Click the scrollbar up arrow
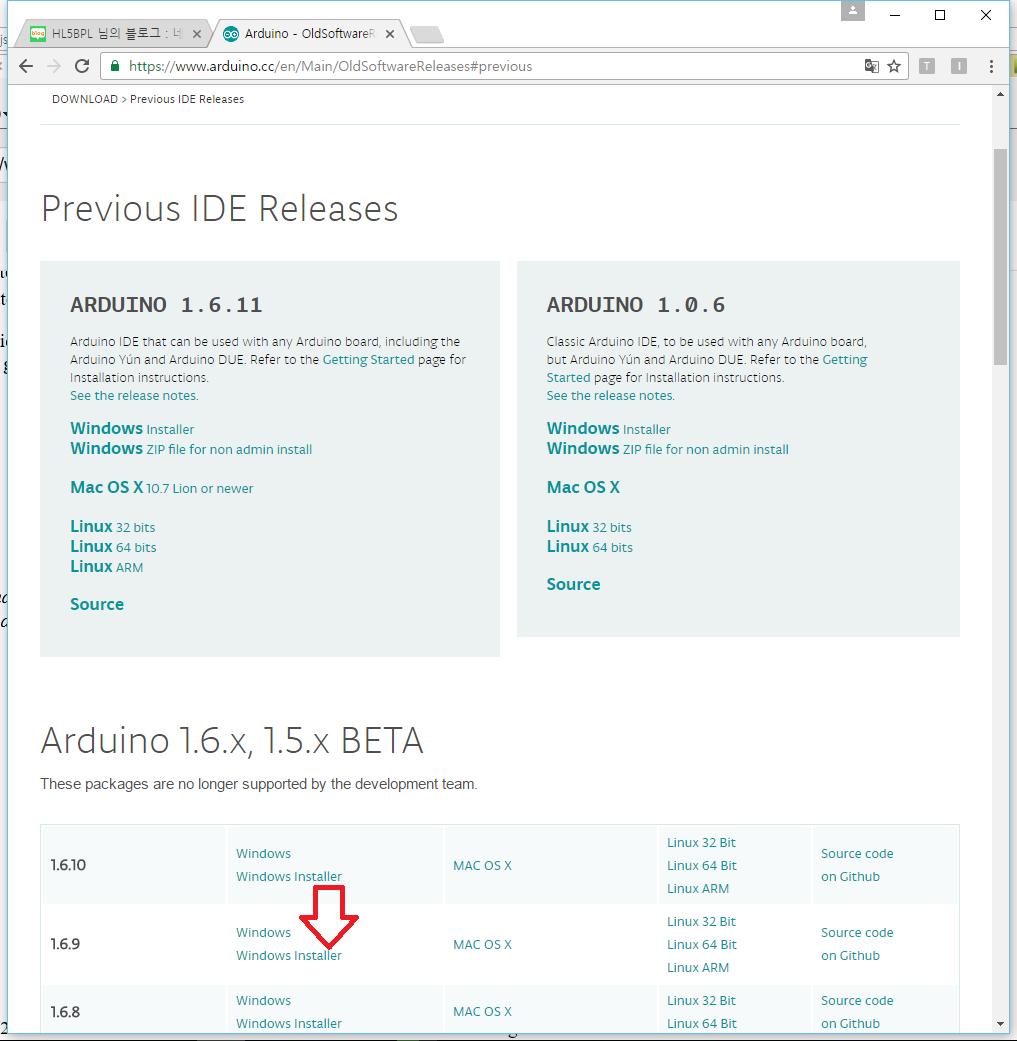The width and height of the screenshot is (1017, 1041). tap(1000, 94)
